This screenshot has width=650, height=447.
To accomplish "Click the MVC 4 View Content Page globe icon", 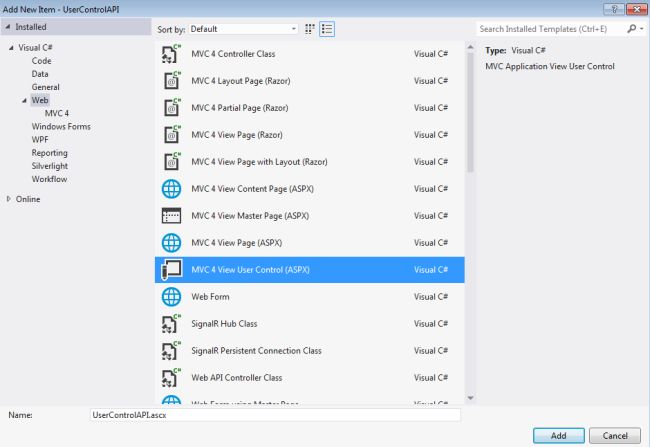I will 171,189.
